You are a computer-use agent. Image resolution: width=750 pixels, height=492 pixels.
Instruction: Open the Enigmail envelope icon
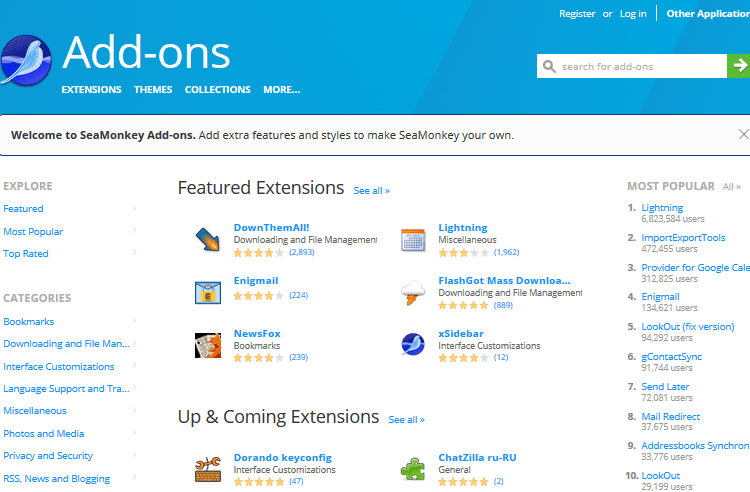pyautogui.click(x=208, y=292)
